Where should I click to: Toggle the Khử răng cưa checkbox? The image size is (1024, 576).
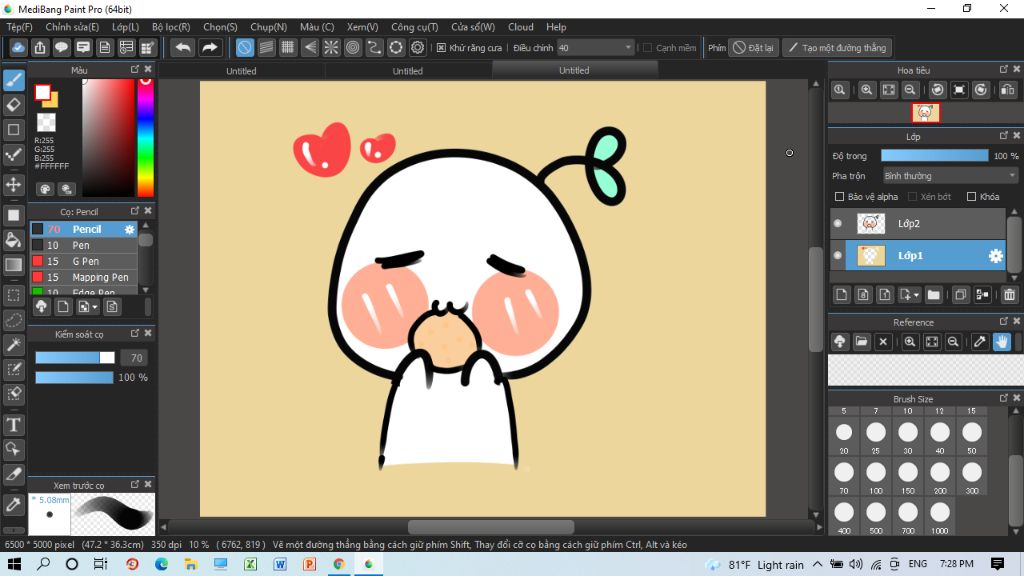[441, 48]
